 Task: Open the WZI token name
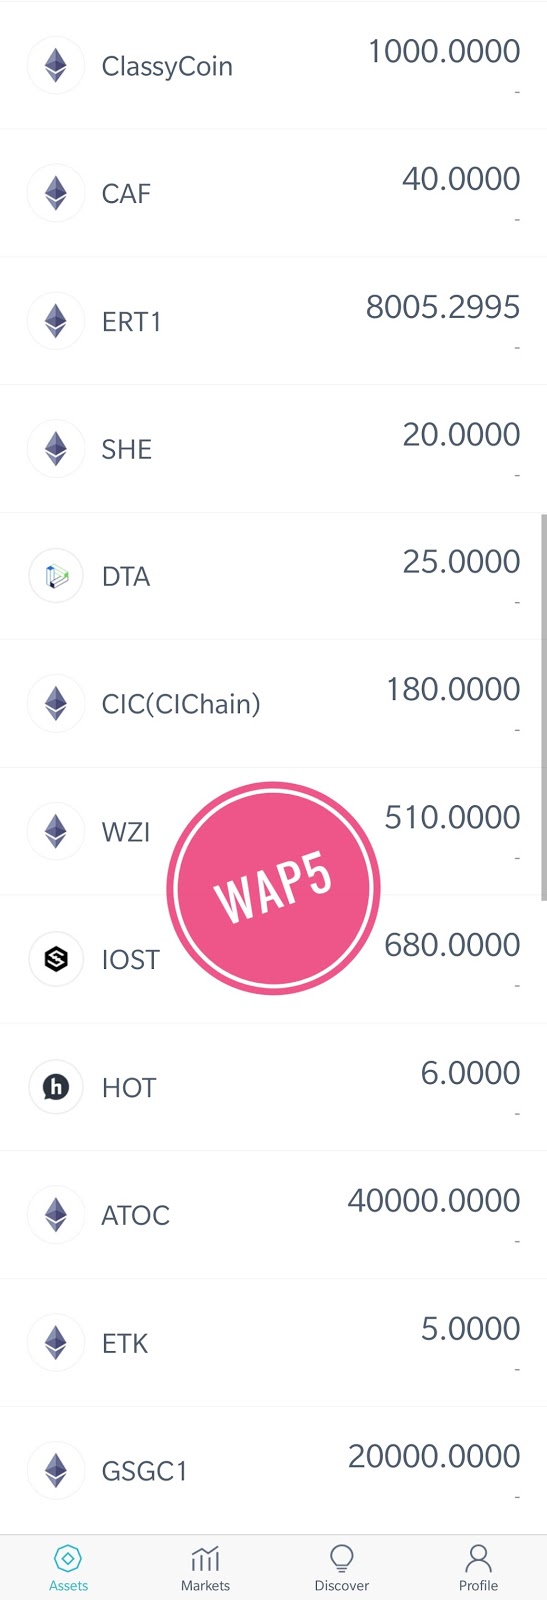point(126,832)
